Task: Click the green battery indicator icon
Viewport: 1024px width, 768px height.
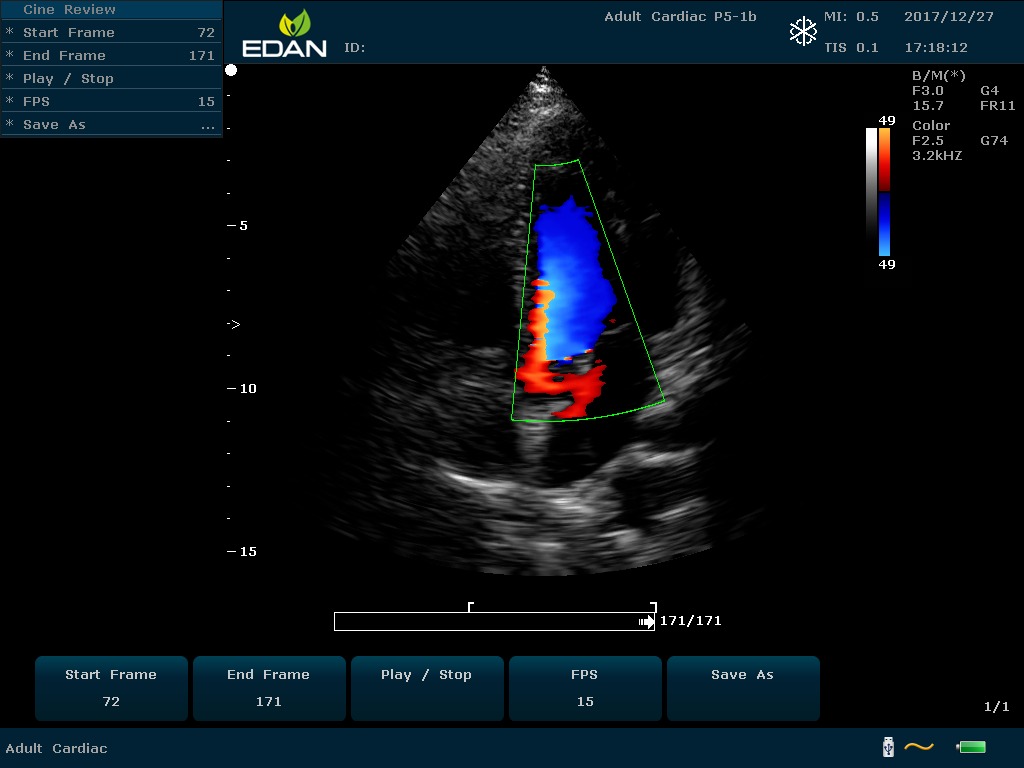Action: [x=971, y=746]
